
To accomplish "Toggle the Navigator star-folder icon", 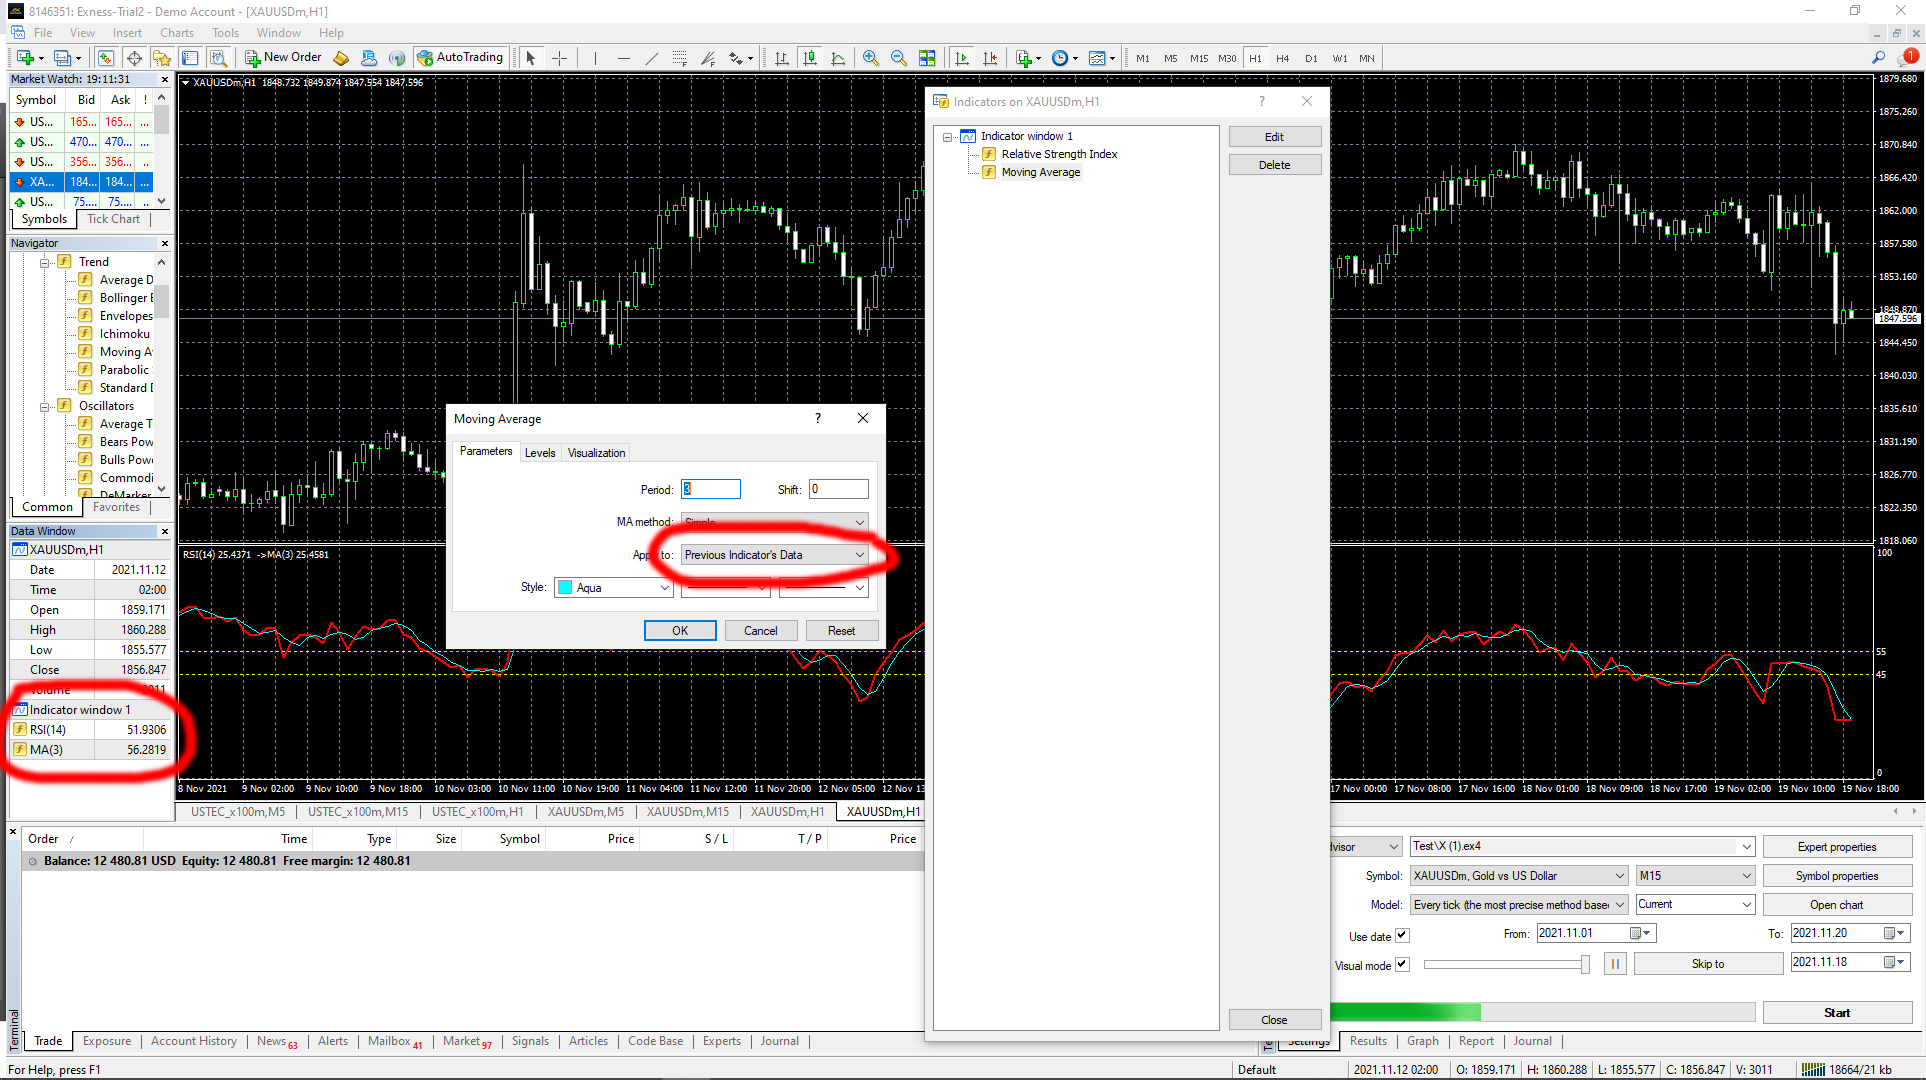I will pyautogui.click(x=162, y=58).
